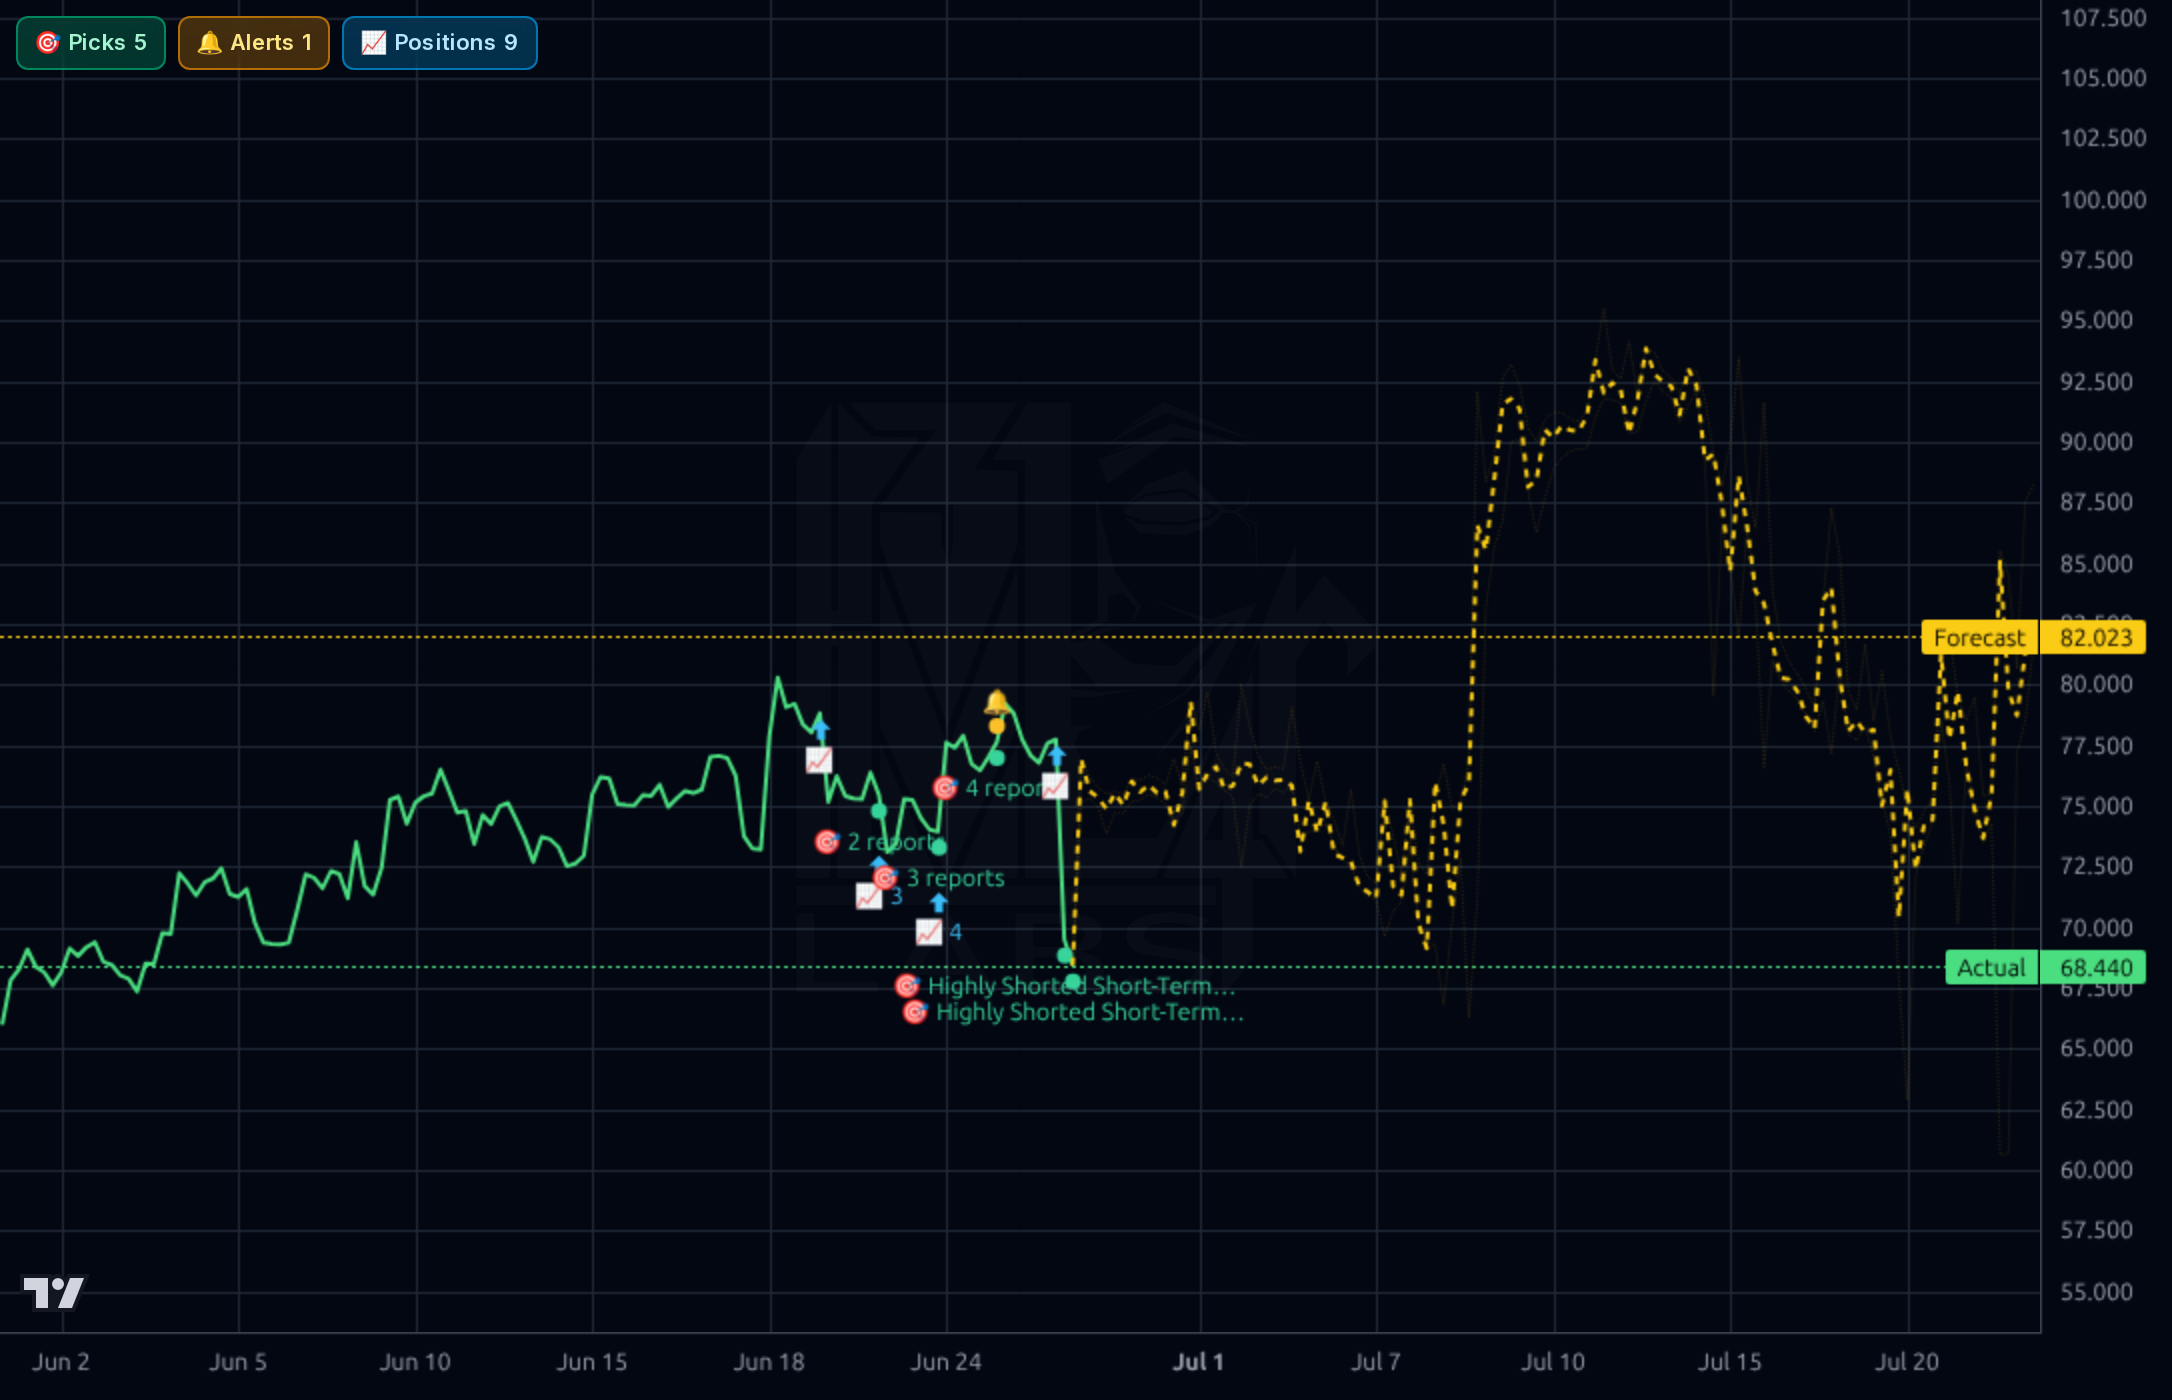This screenshot has width=2172, height=1400.
Task: Click the 60.000 price axis label
Action: 2096,1170
